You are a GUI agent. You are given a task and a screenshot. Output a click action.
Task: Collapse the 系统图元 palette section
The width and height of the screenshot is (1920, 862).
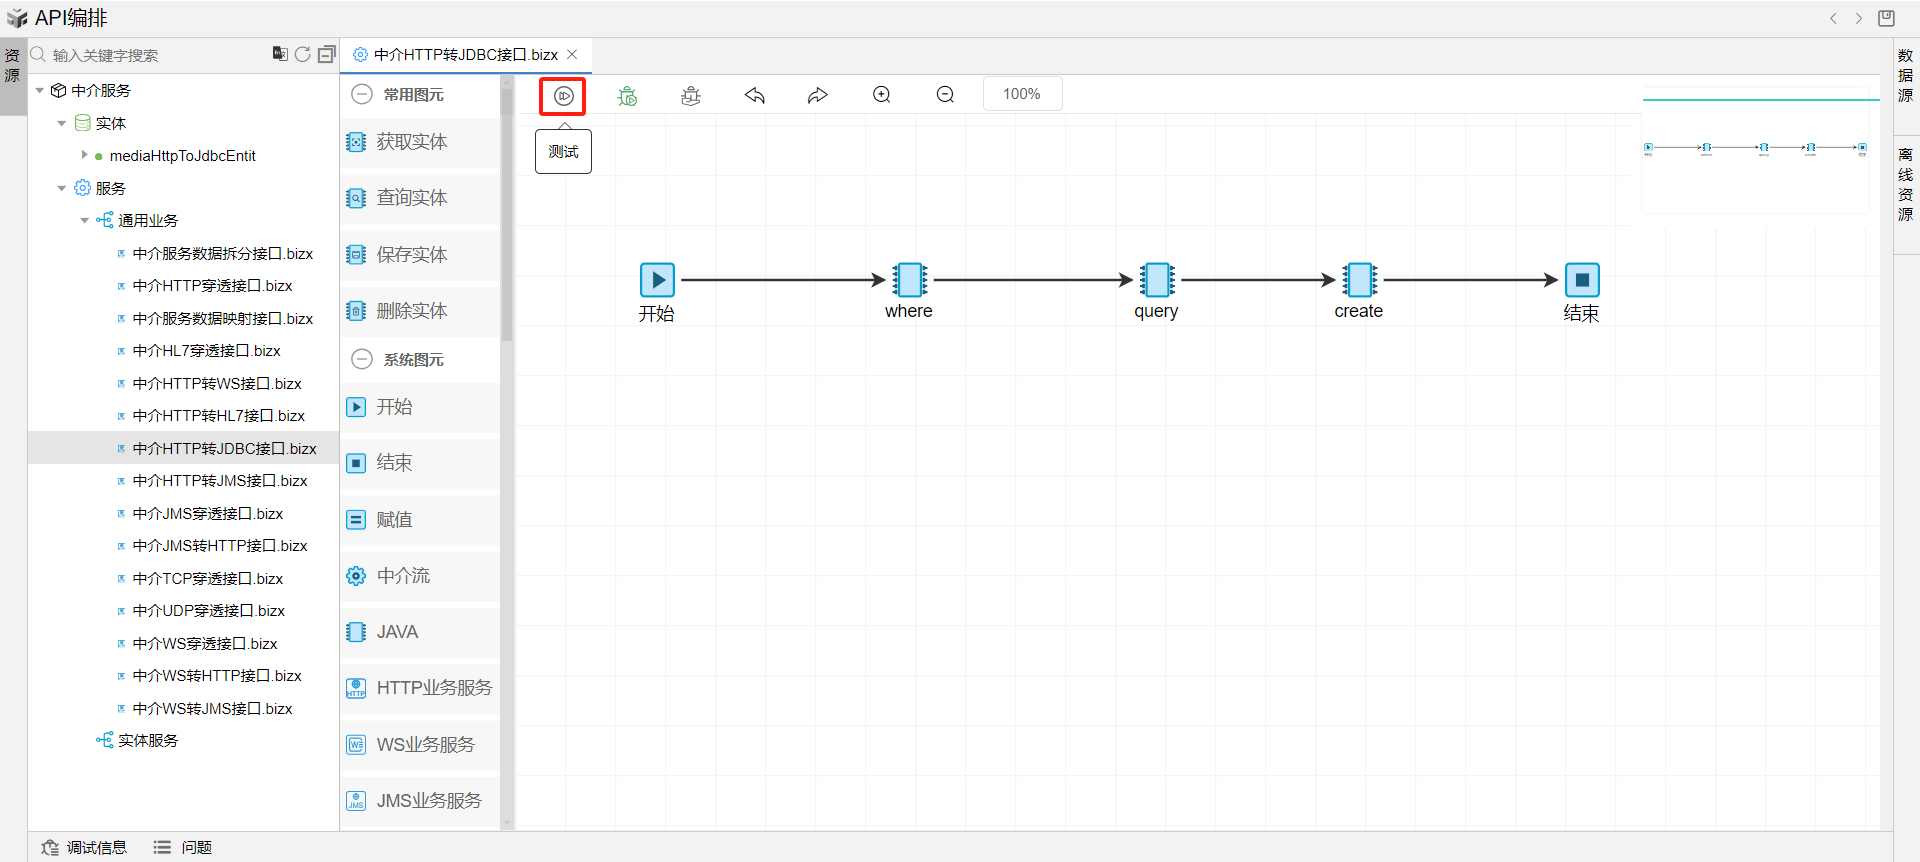[362, 359]
